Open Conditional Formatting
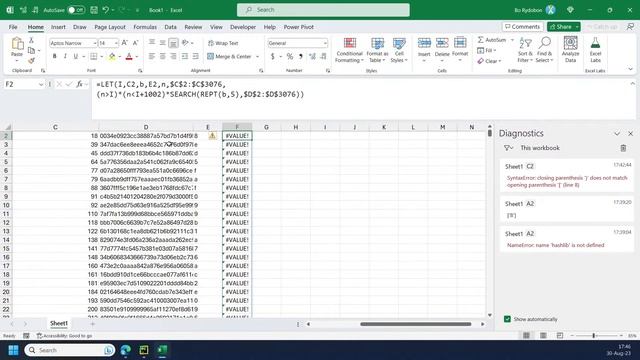This screenshot has height=360, width=640. point(349,50)
